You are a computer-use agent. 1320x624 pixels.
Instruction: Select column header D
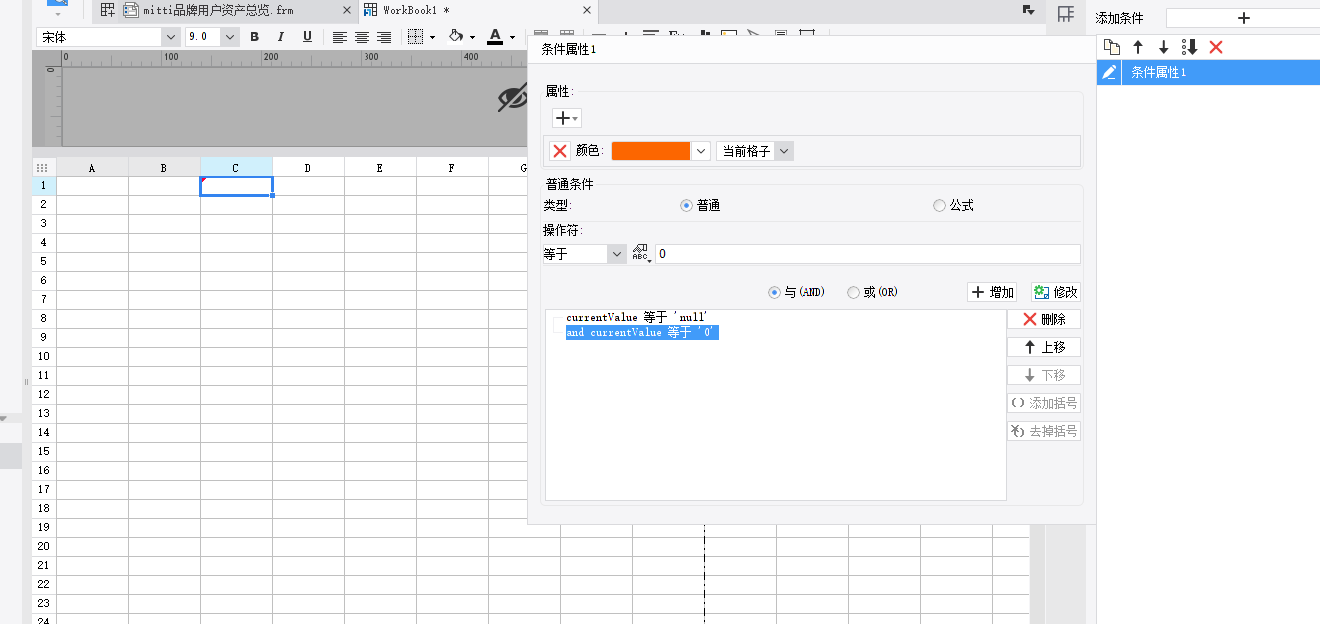308,168
